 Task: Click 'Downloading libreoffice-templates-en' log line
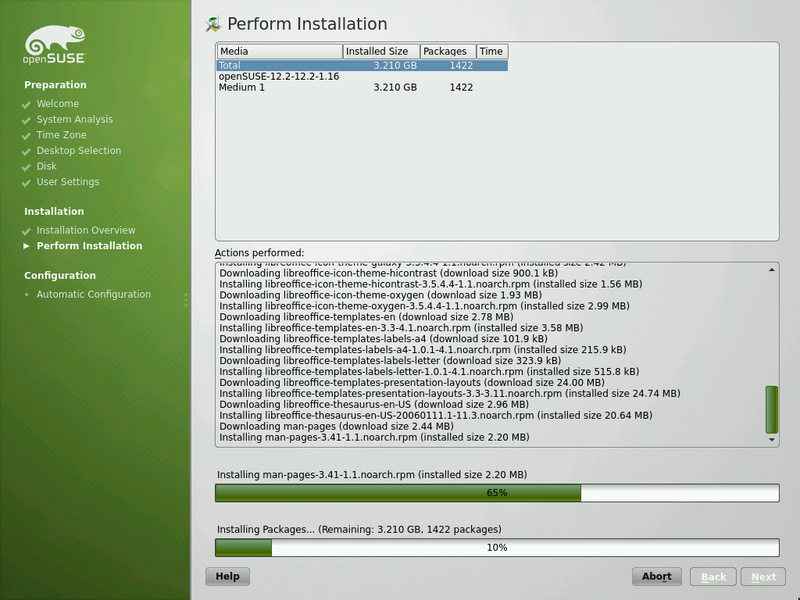(x=366, y=317)
